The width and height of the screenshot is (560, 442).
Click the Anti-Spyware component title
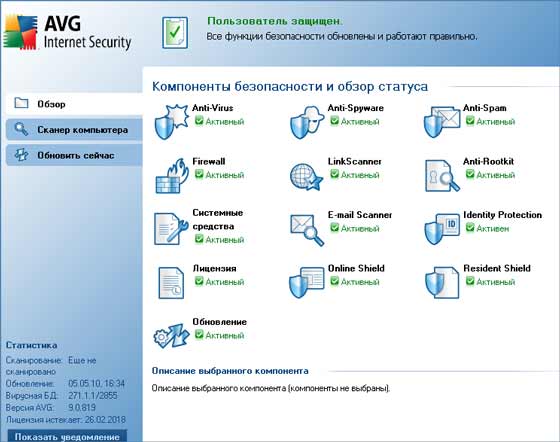pos(356,108)
